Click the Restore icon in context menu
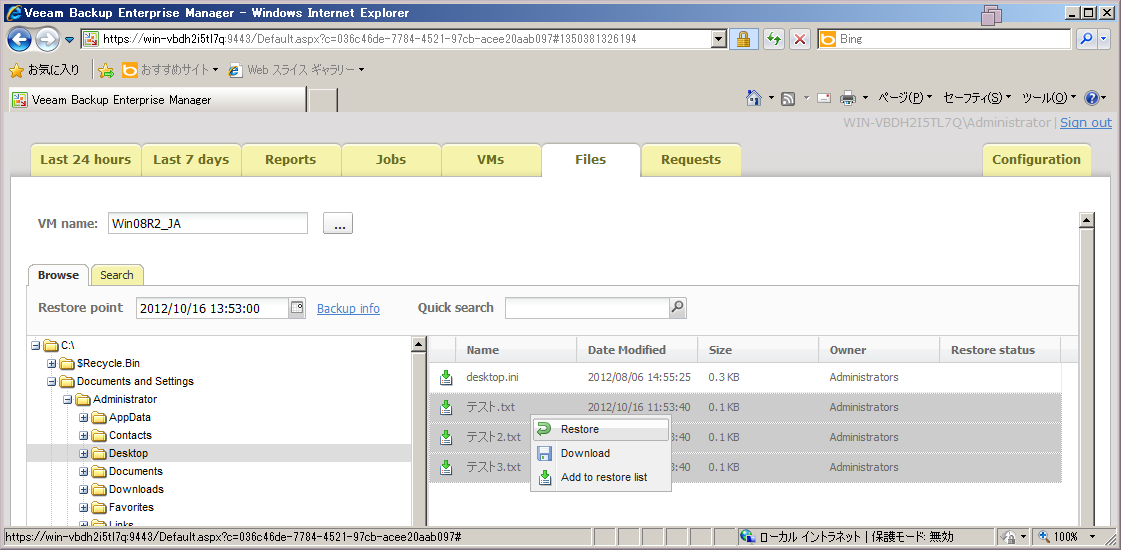Screen dimensions: 1121x550 (544, 429)
